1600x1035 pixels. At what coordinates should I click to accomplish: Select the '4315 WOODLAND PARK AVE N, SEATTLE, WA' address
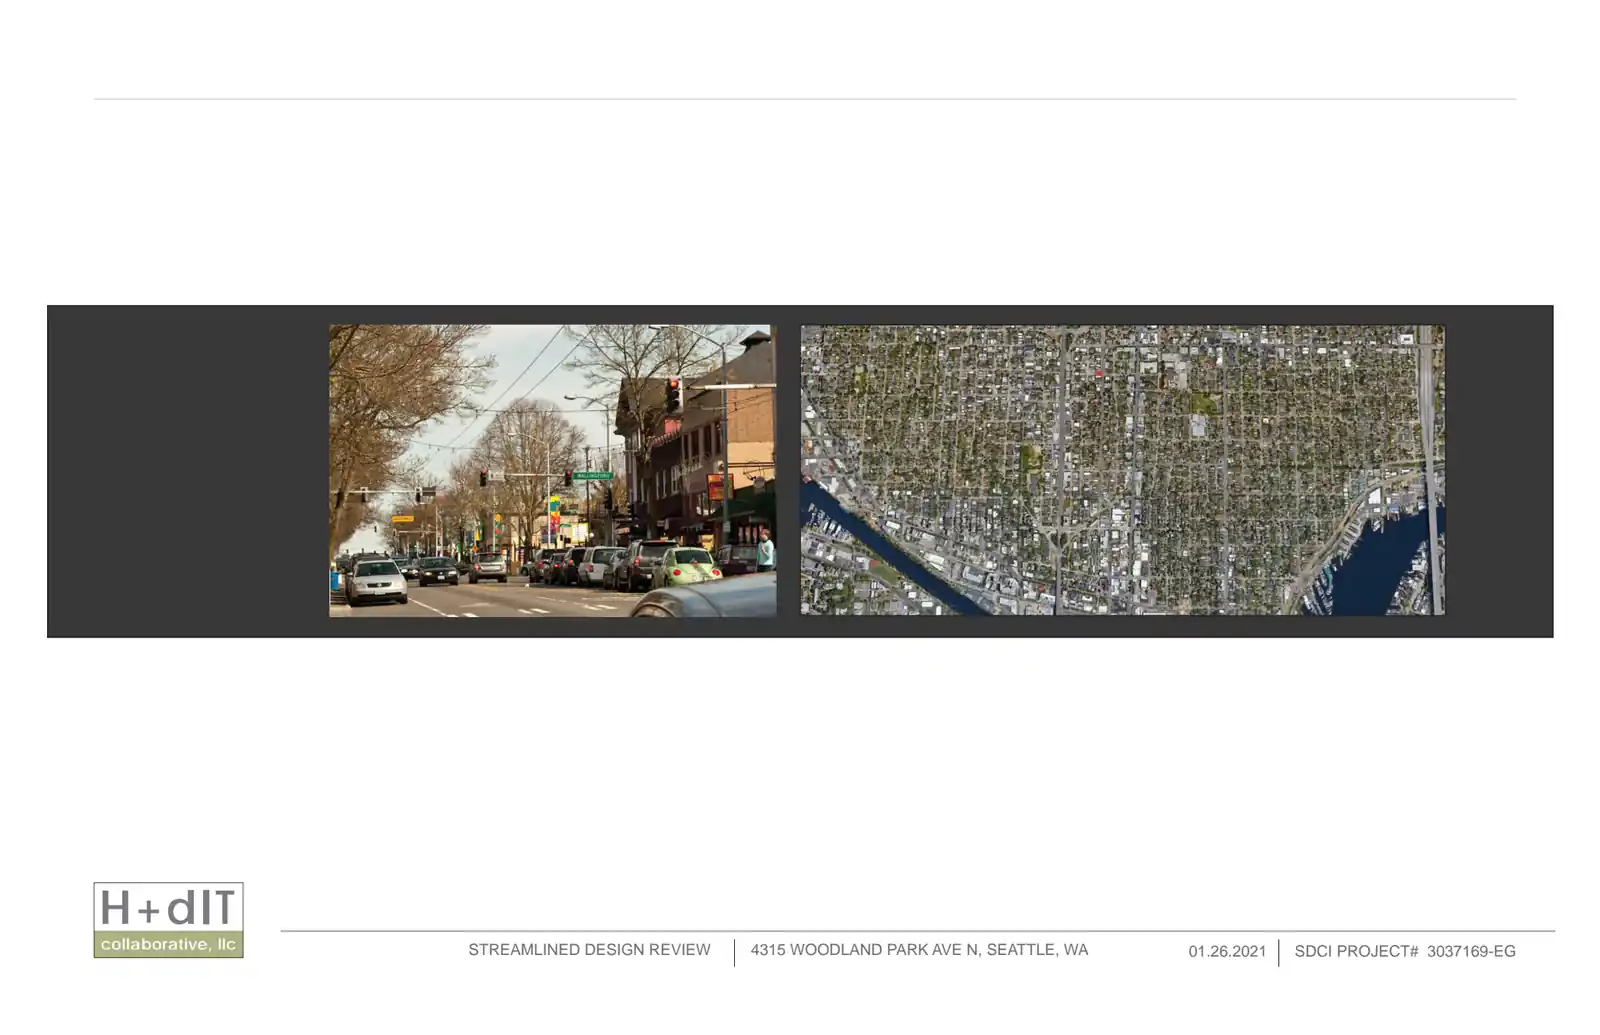tap(919, 950)
